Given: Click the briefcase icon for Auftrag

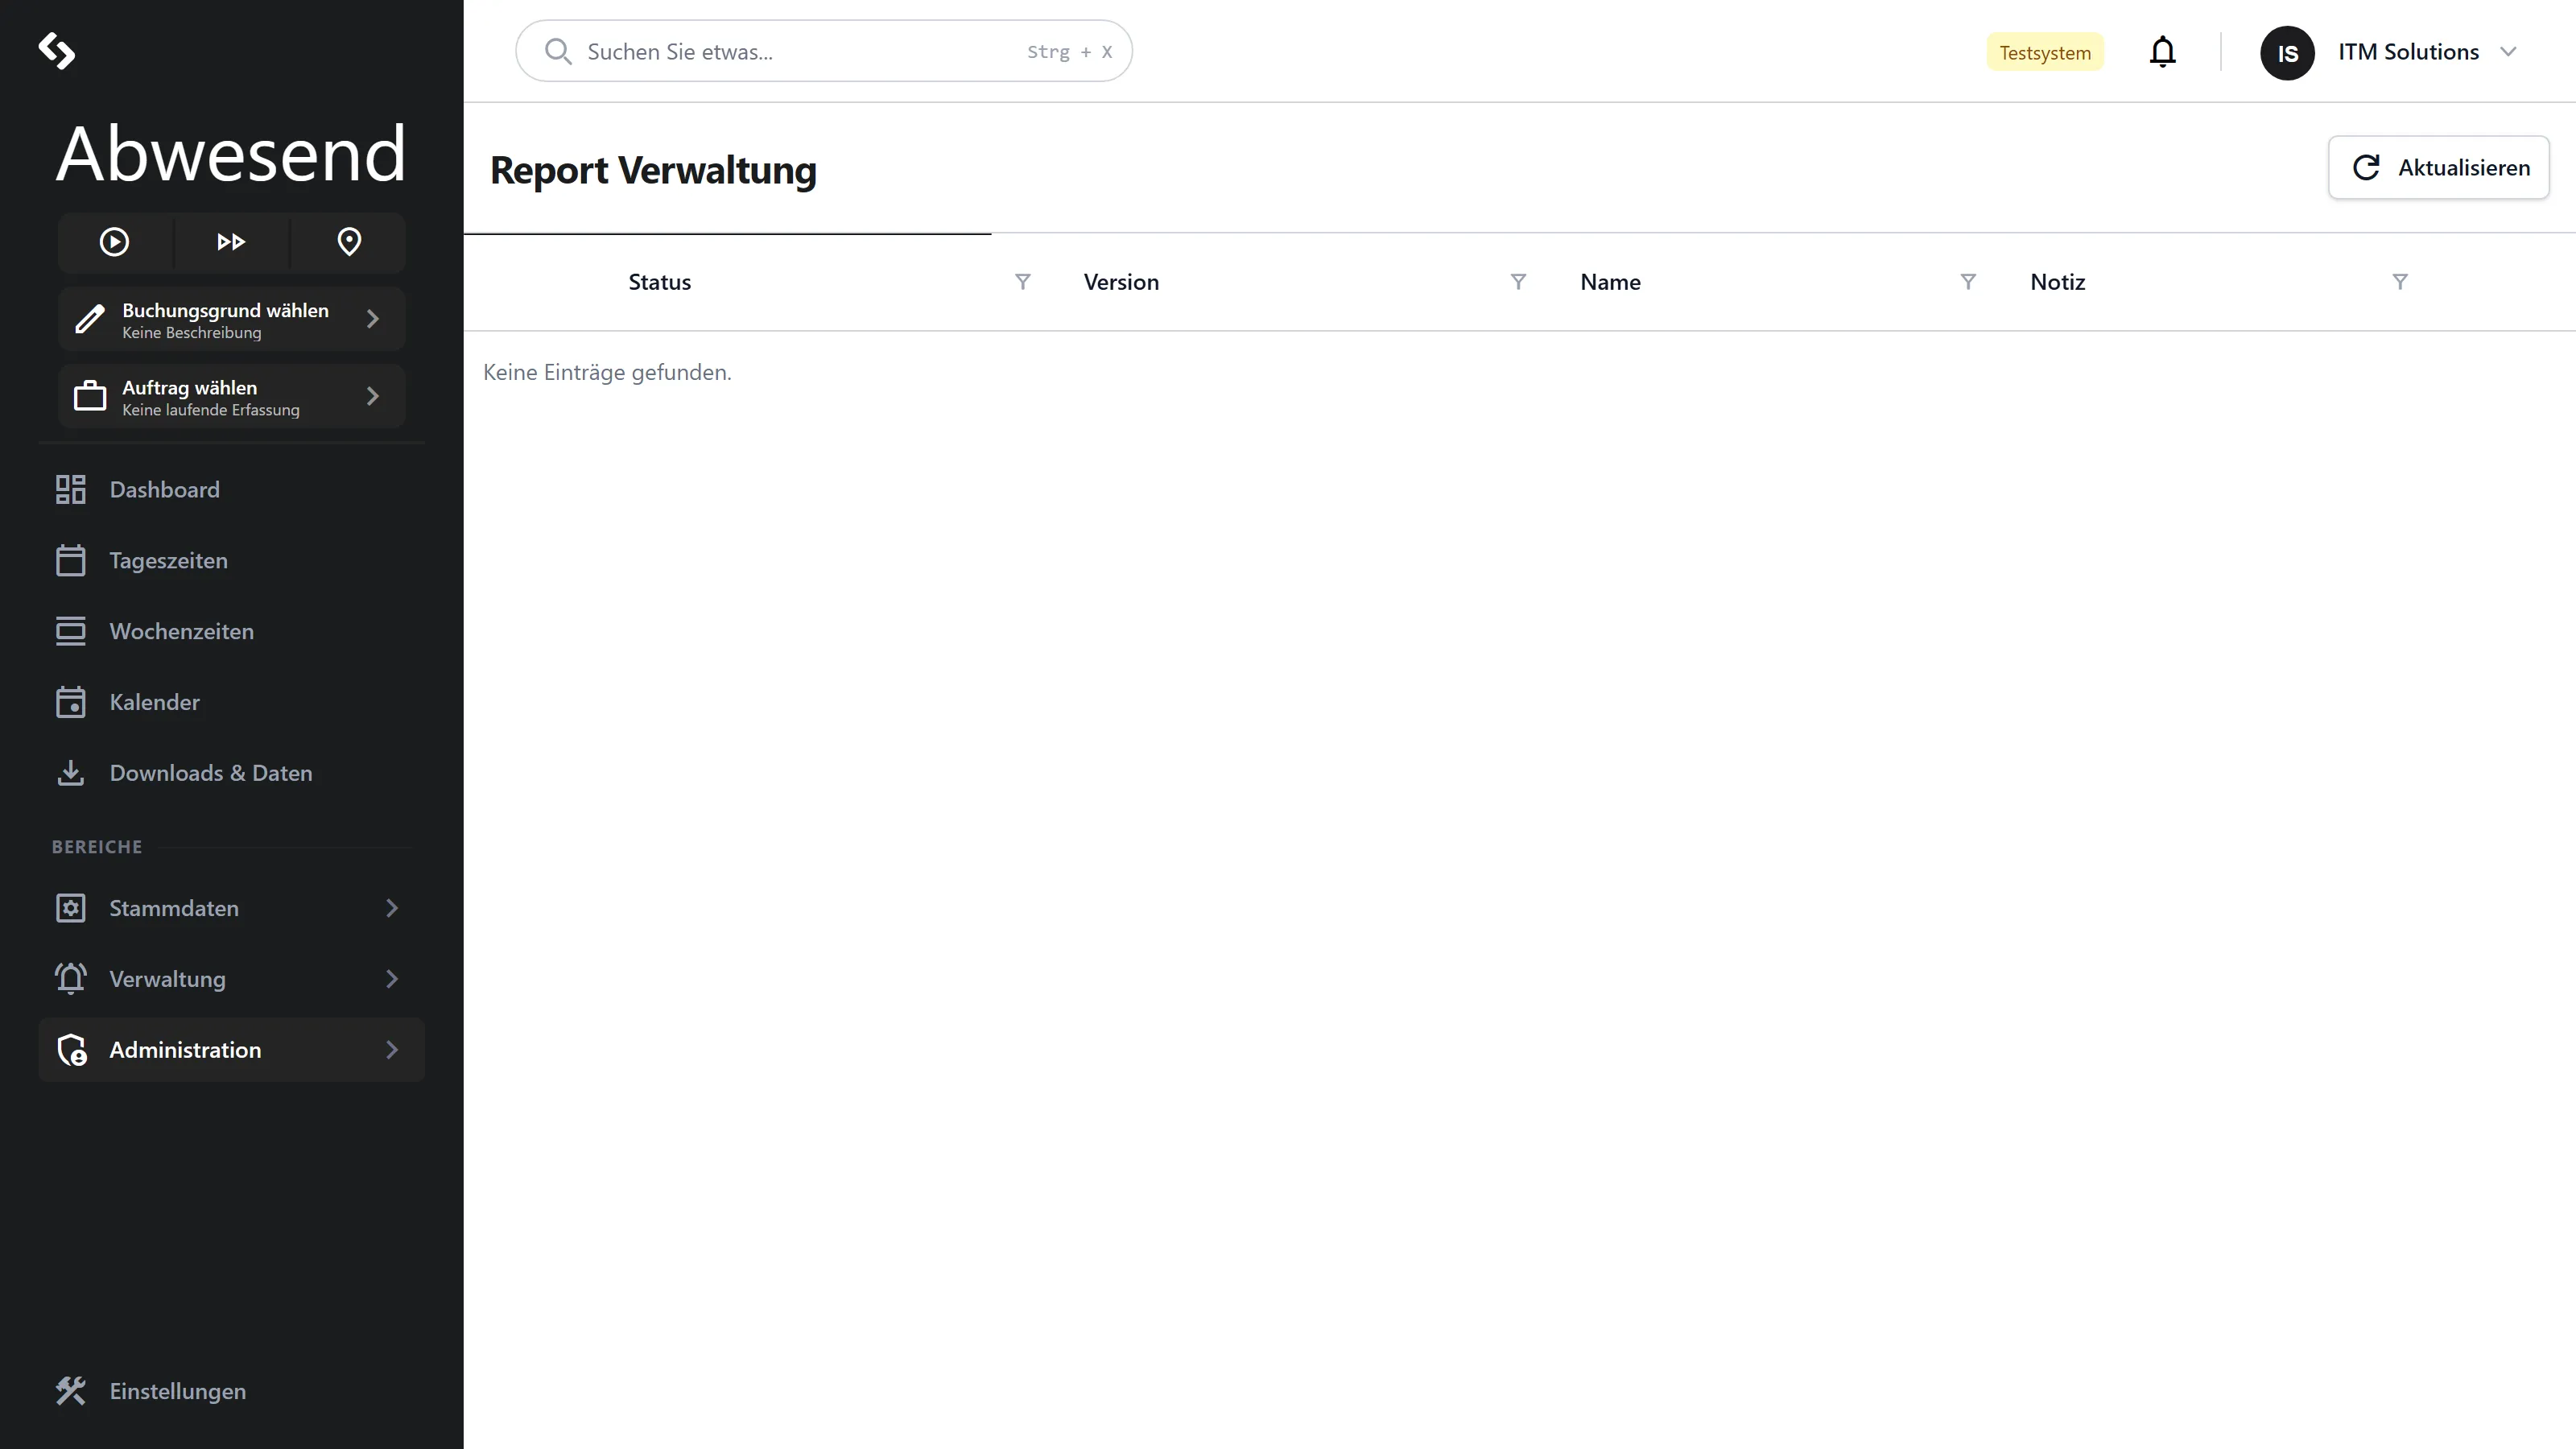Looking at the screenshot, I should pyautogui.click(x=90, y=396).
